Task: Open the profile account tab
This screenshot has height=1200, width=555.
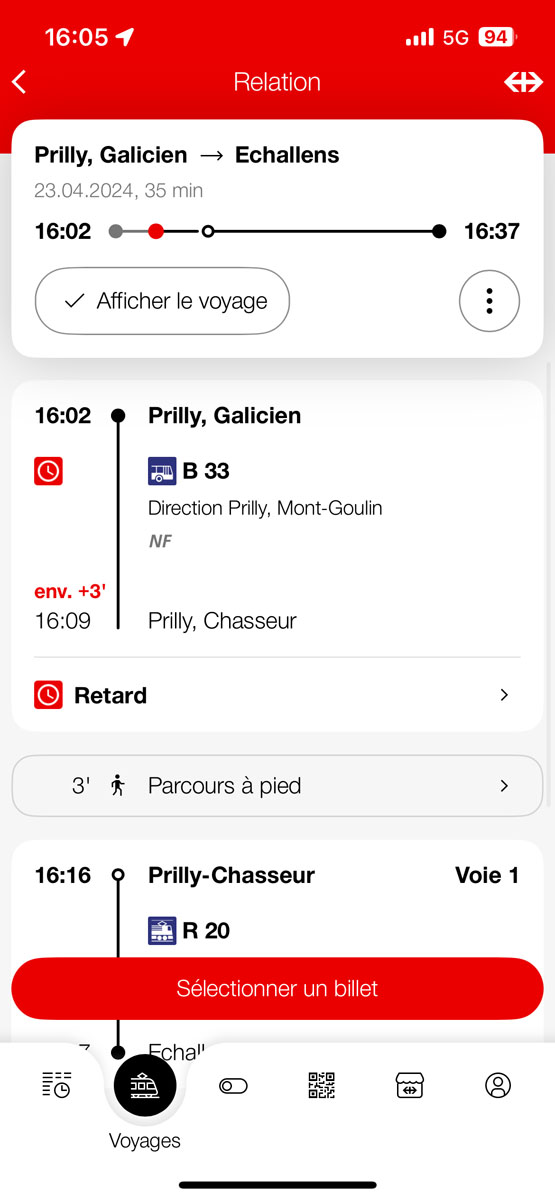Action: (497, 1085)
